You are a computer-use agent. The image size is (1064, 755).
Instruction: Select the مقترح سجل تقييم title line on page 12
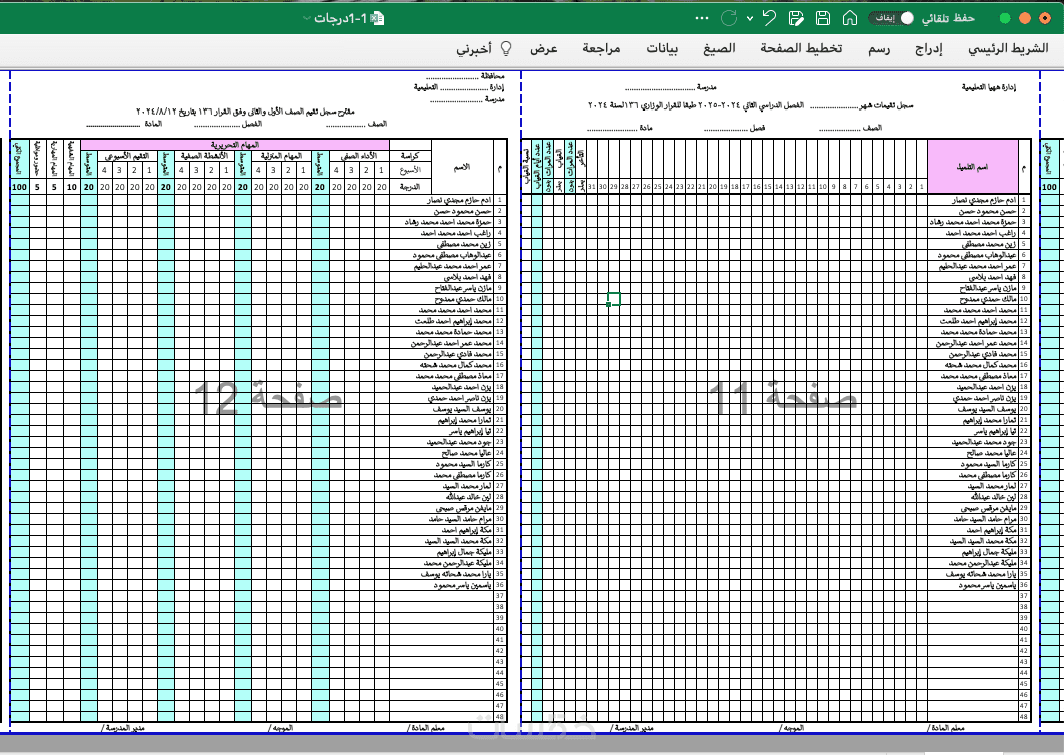(x=245, y=111)
